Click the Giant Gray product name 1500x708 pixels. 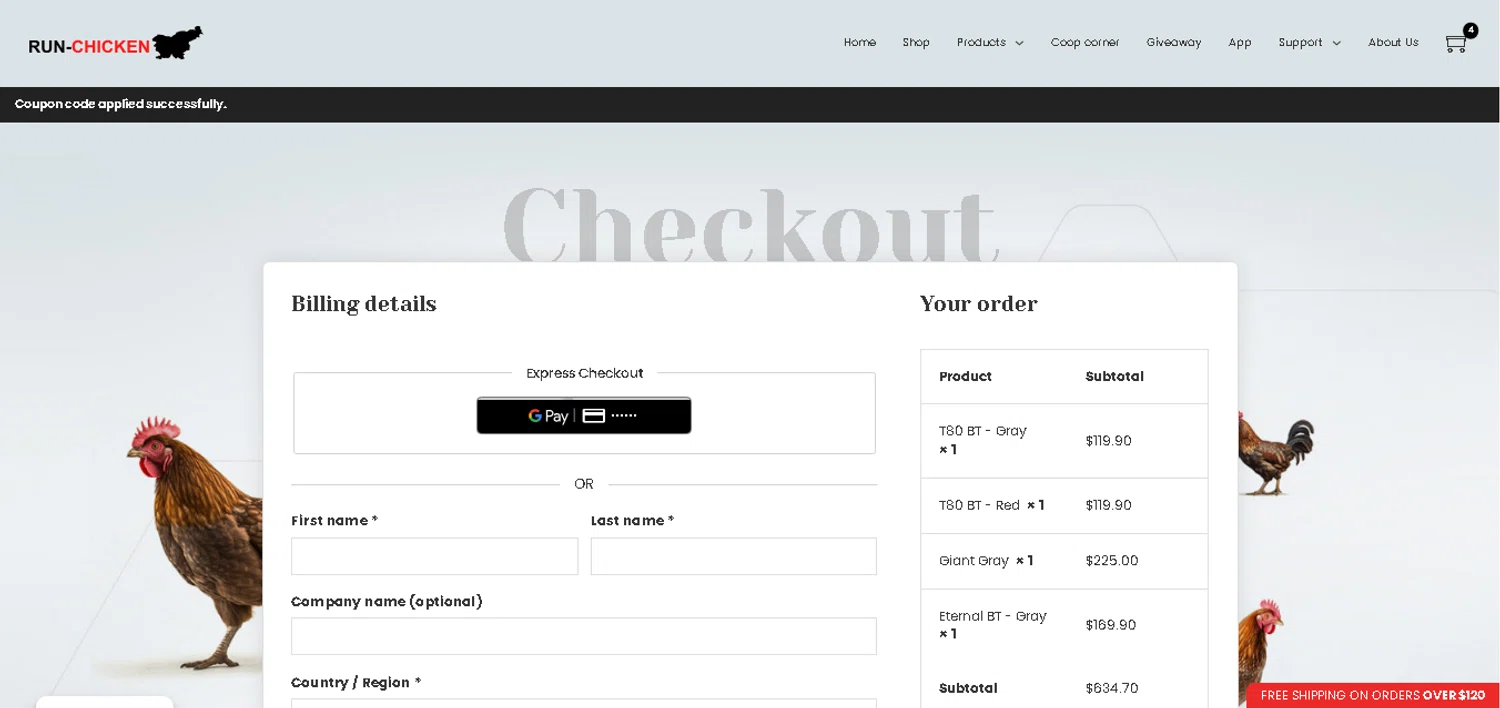click(x=974, y=561)
